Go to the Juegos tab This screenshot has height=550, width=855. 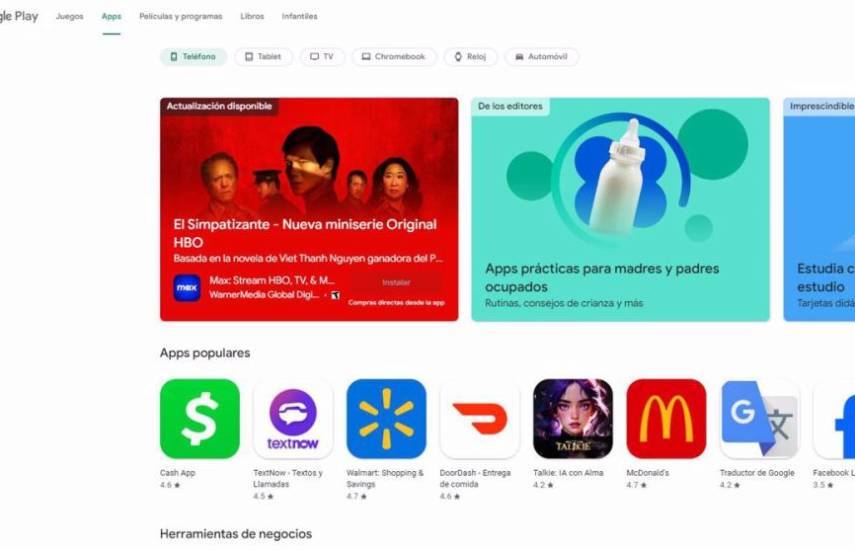click(70, 16)
